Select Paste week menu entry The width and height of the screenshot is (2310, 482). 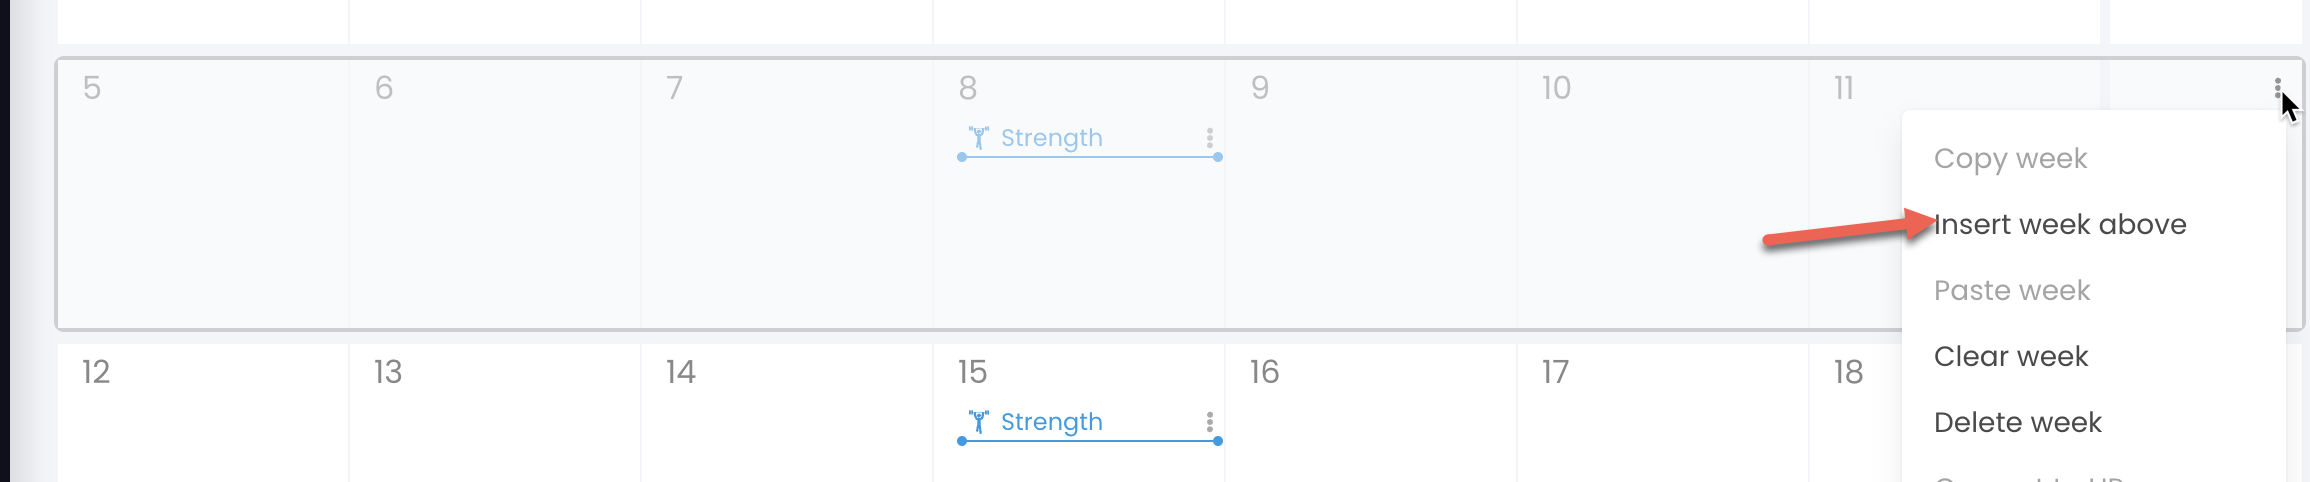click(x=2012, y=290)
